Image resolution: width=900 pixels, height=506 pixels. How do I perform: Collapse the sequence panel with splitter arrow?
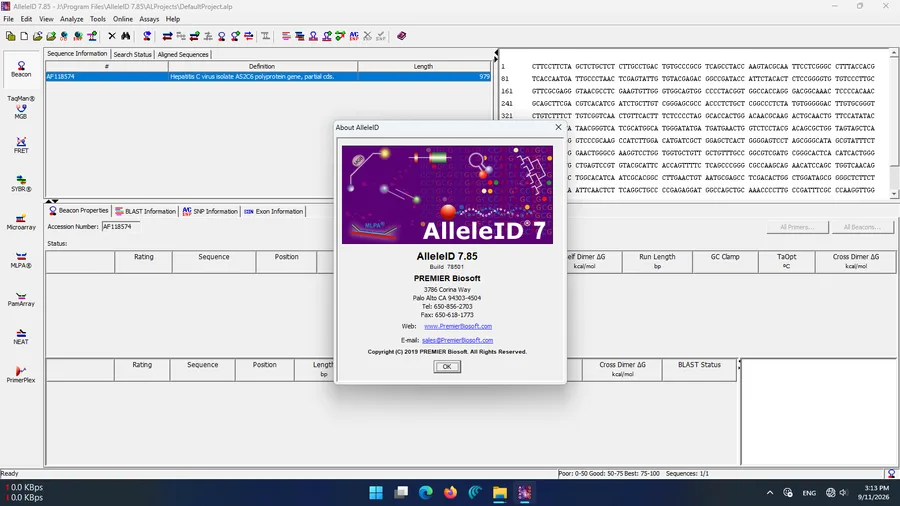[x=496, y=53]
